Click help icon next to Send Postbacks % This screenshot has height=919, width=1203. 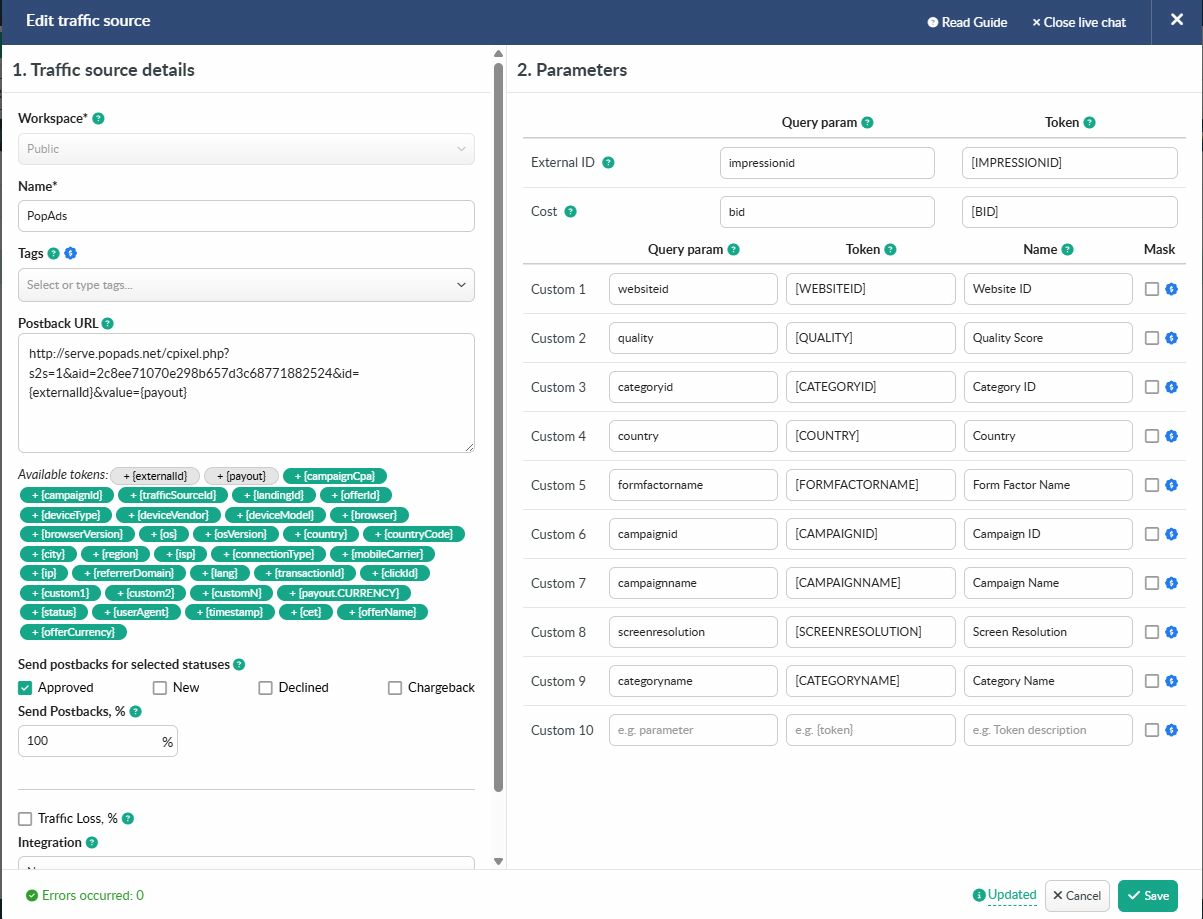136,712
